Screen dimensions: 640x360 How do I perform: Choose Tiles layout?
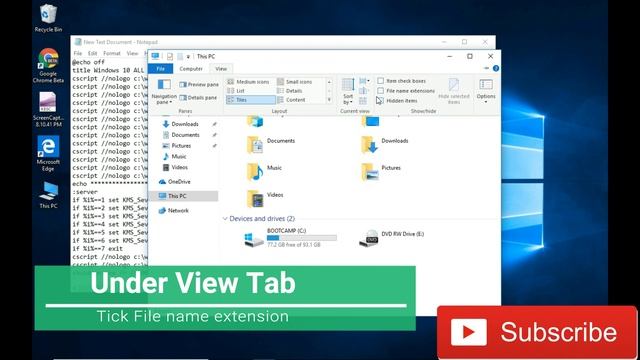coord(251,100)
